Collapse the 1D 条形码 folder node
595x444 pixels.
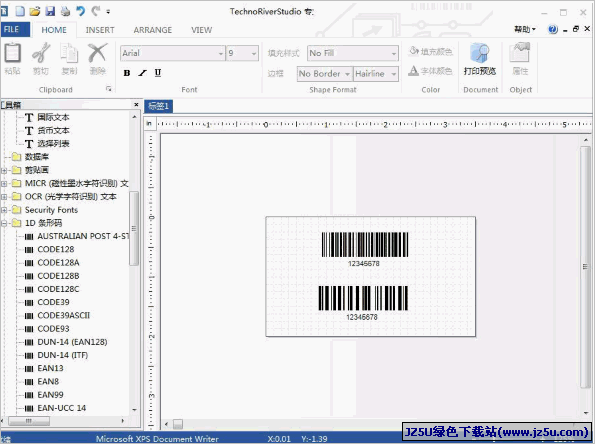point(4,224)
